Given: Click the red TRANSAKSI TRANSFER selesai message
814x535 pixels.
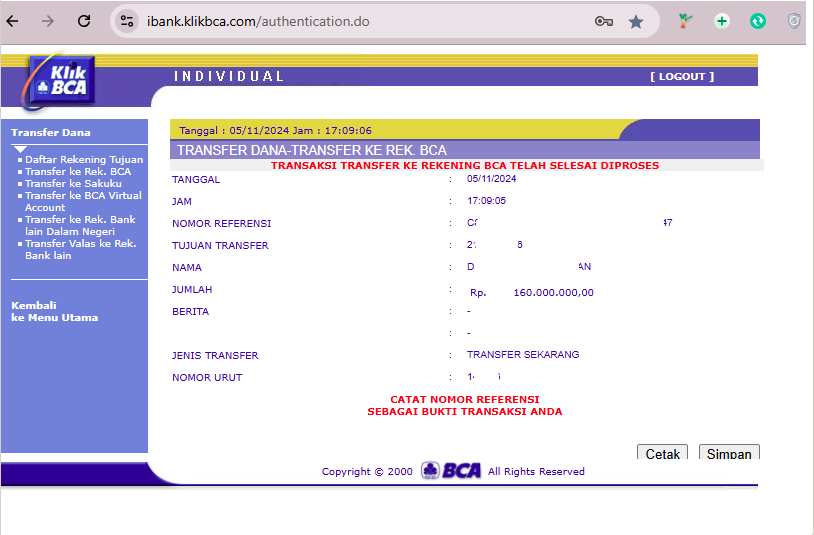Looking at the screenshot, I should point(465,166).
